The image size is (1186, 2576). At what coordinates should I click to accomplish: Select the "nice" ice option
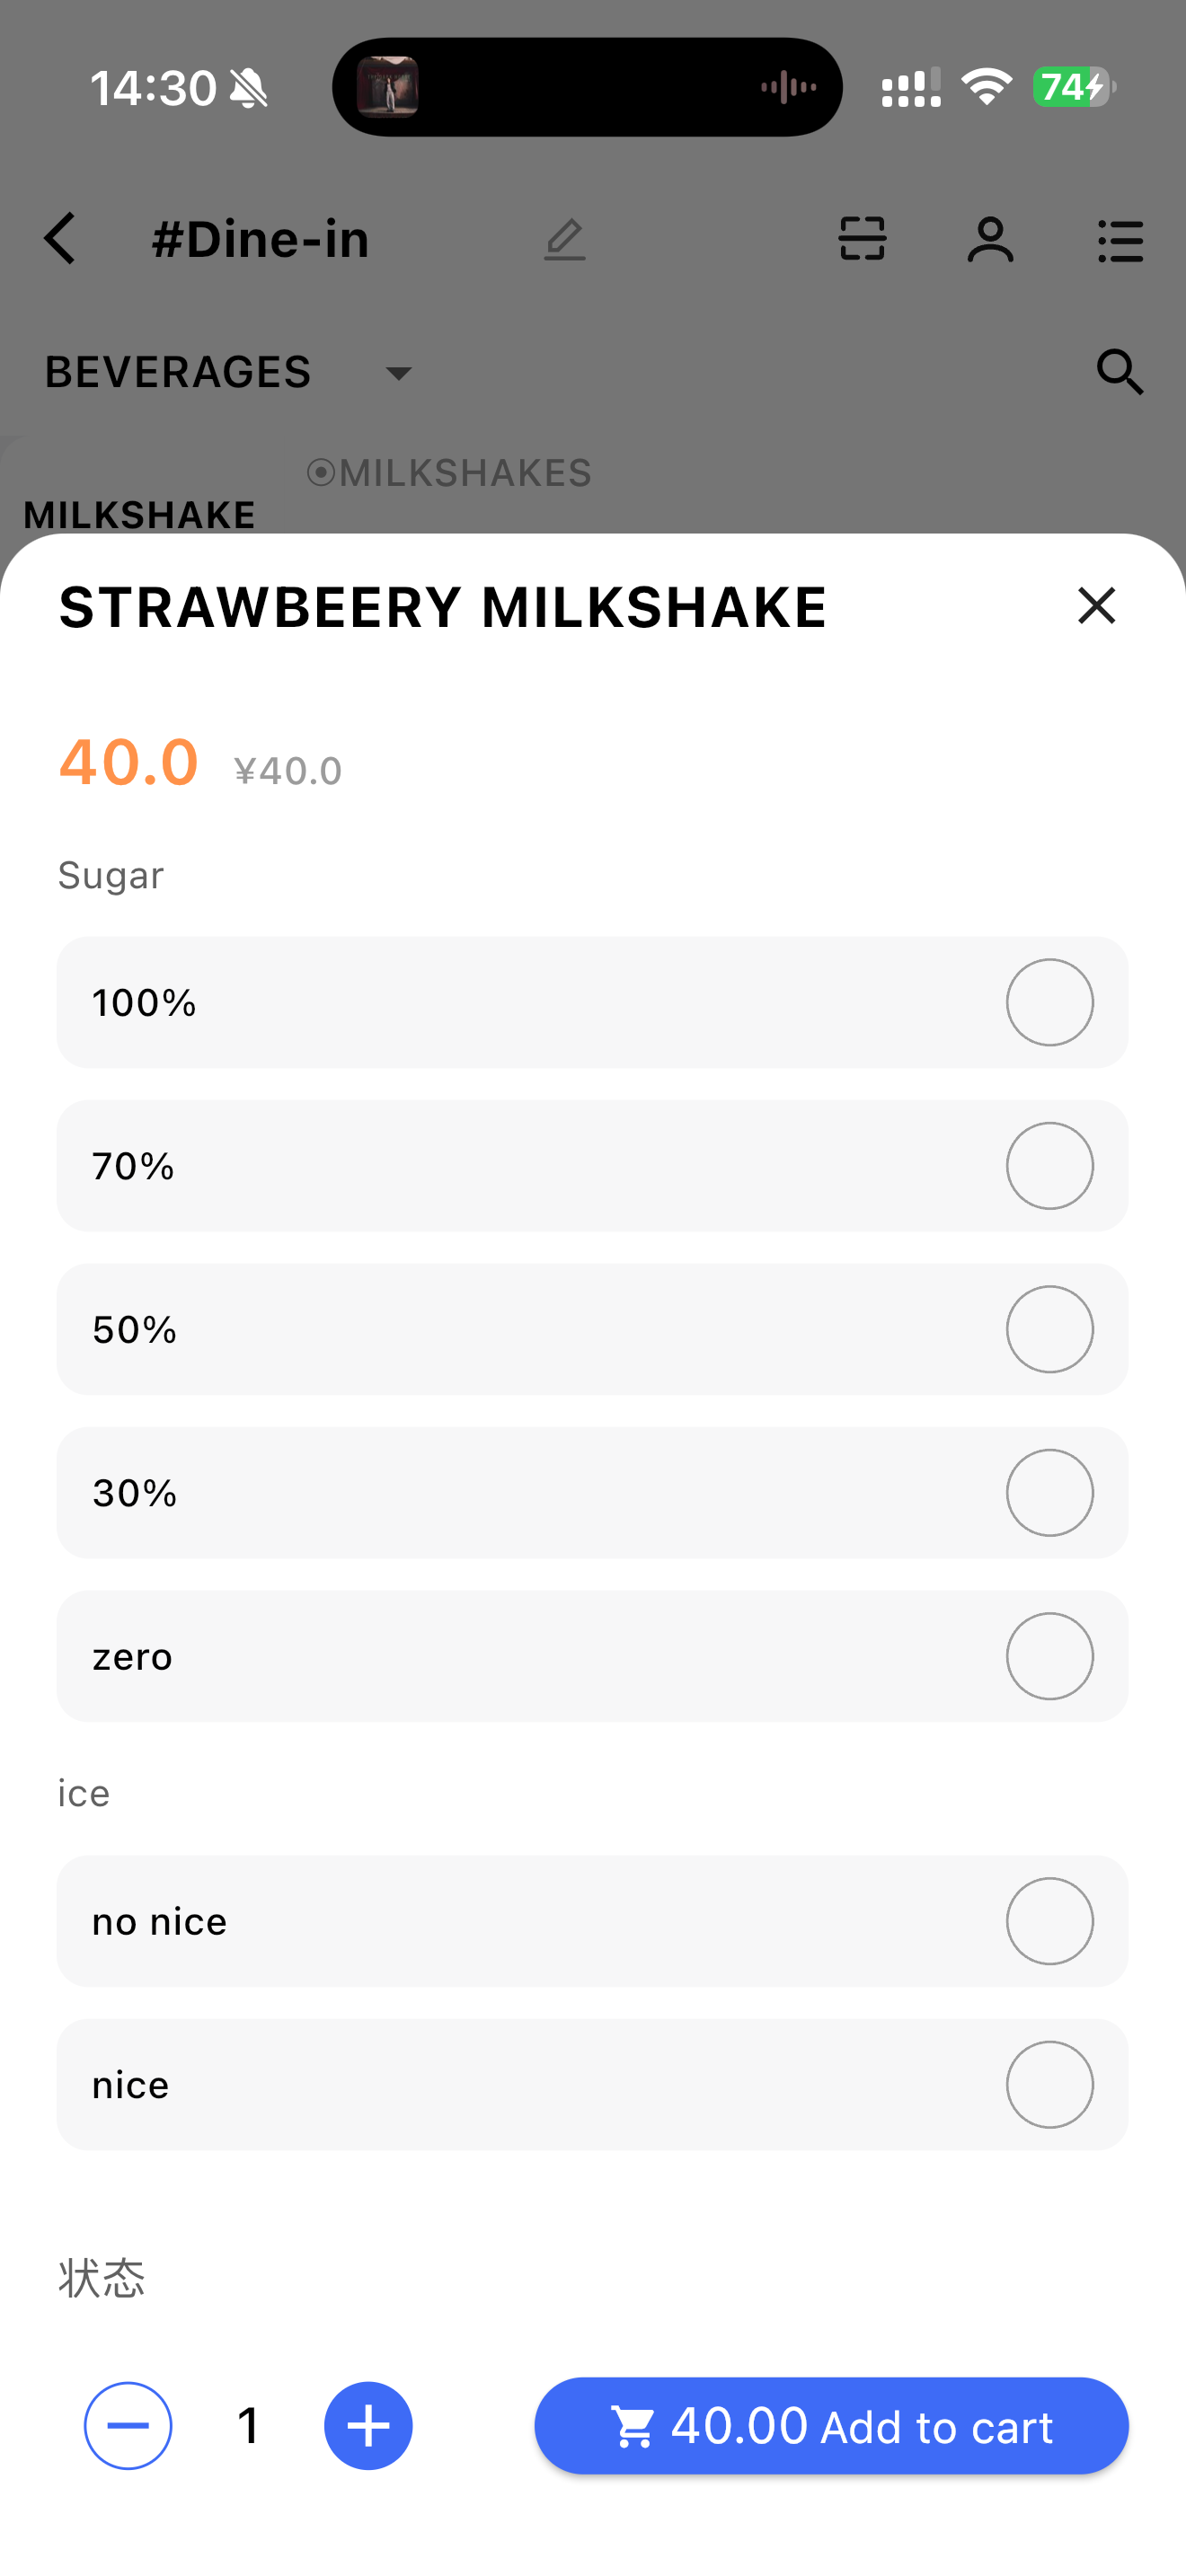pos(1049,2084)
